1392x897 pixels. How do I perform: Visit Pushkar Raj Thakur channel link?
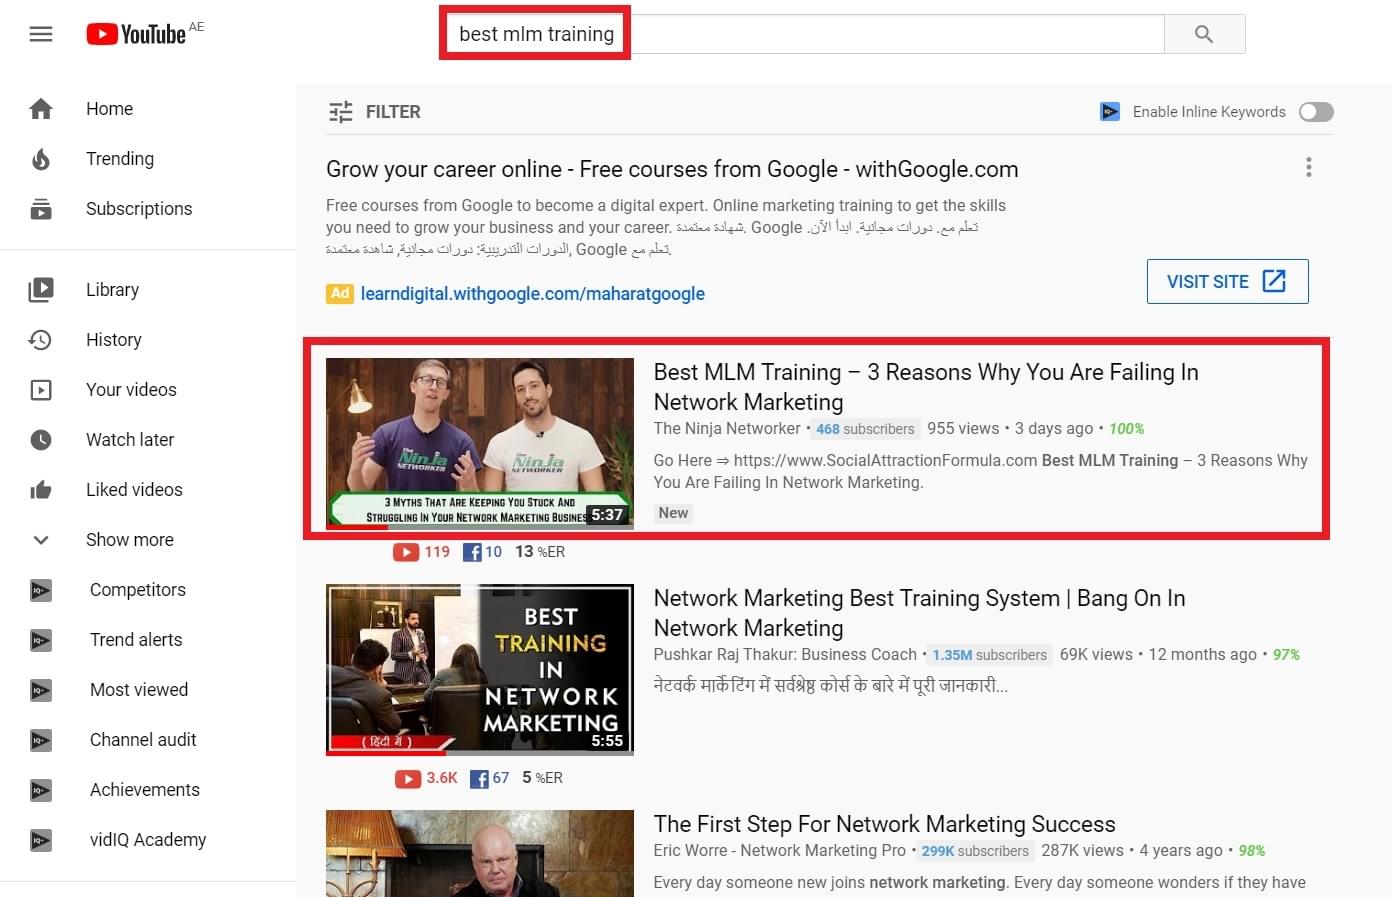785,655
